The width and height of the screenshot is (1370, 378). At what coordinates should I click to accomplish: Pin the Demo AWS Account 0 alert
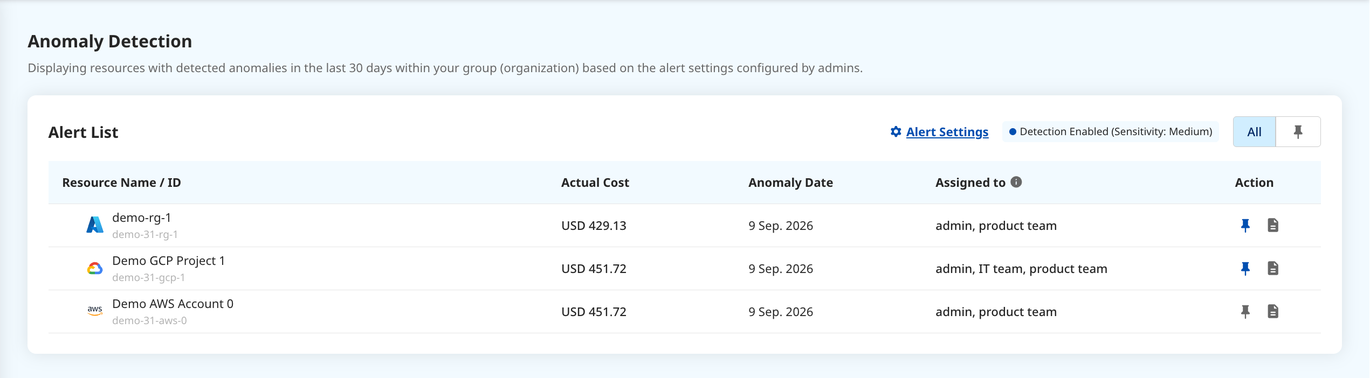coord(1245,311)
